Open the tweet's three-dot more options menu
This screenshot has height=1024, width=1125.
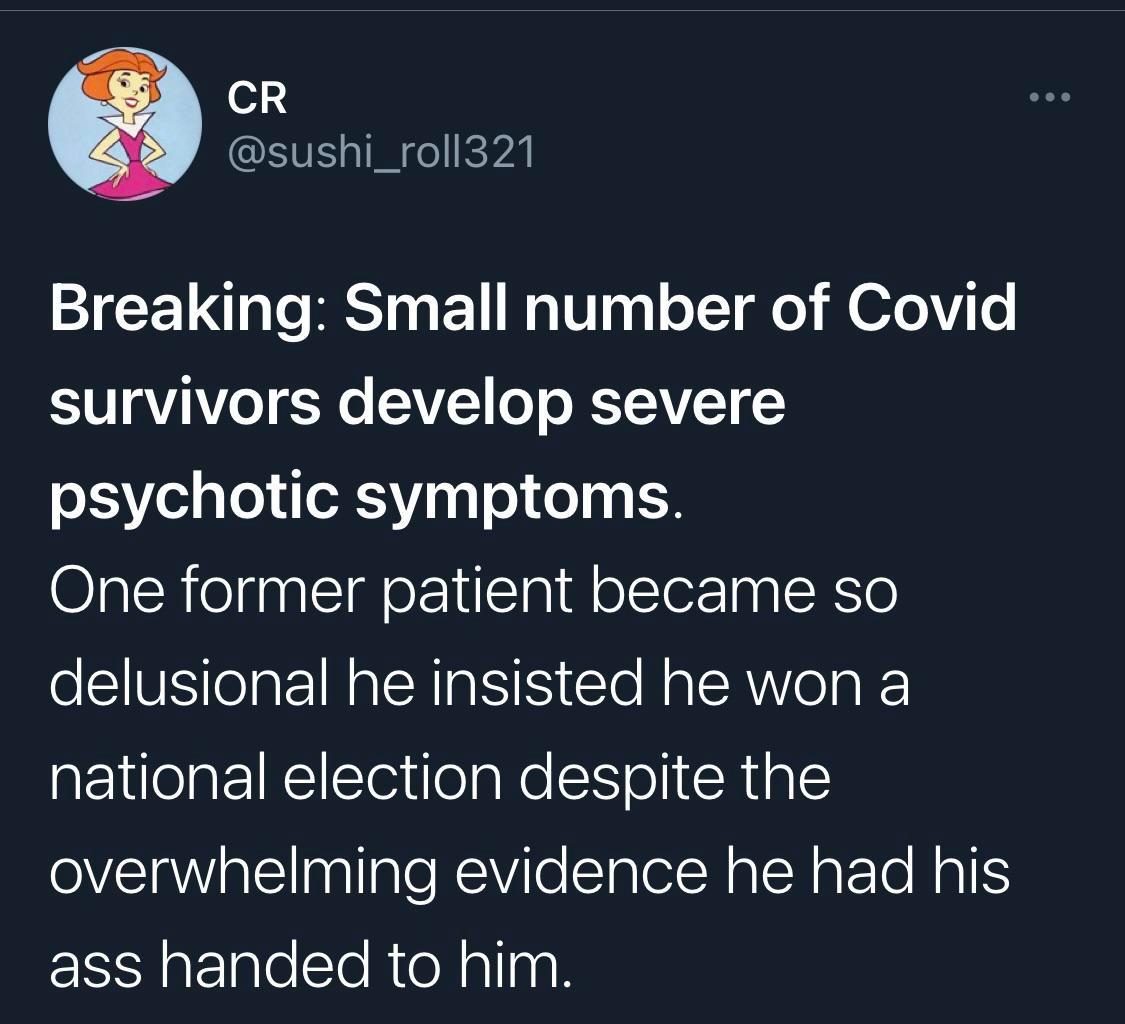[x=1050, y=98]
